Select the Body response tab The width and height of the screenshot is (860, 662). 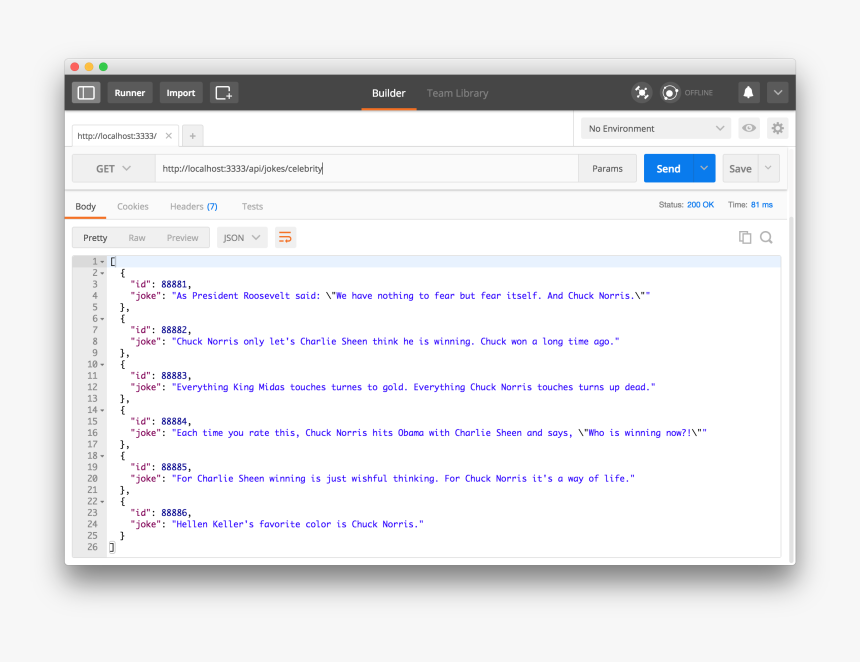point(86,206)
